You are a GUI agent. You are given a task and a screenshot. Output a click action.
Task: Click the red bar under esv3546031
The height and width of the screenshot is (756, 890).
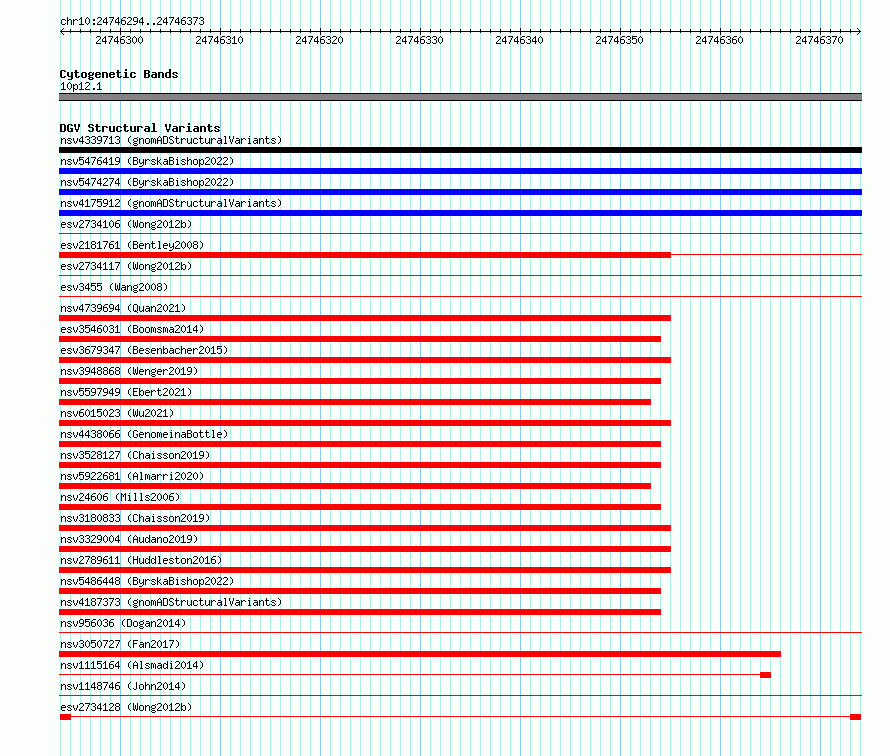(360, 339)
